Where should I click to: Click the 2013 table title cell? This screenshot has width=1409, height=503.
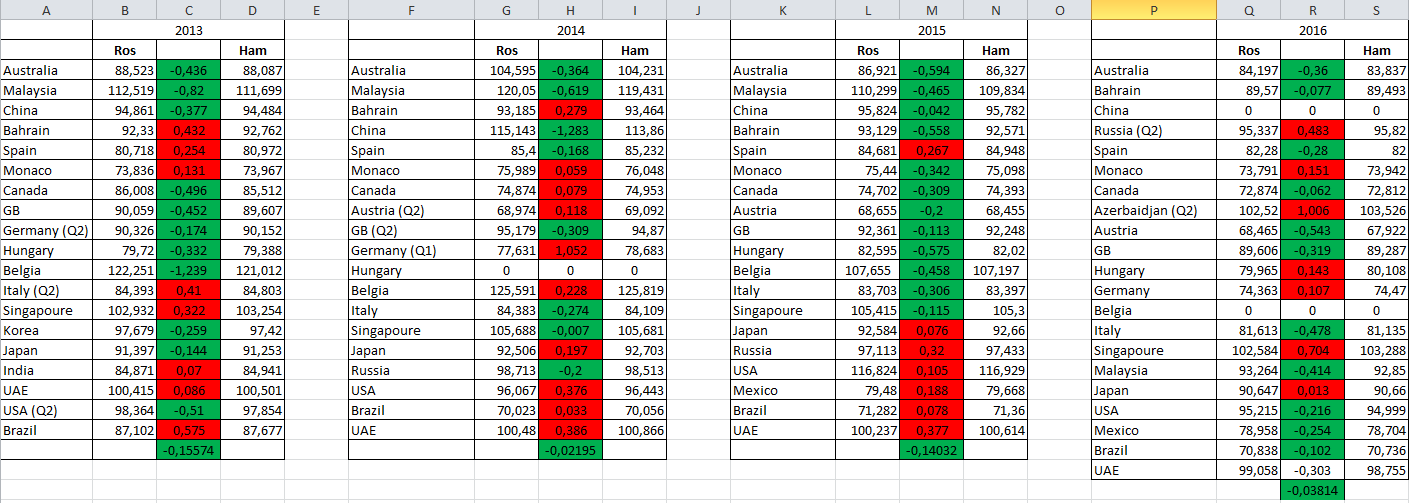(188, 30)
